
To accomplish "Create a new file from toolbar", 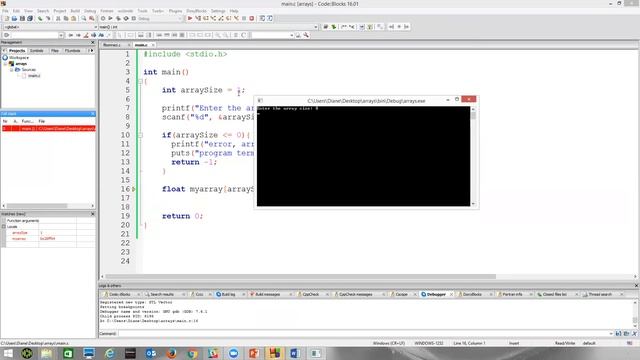I will [x=7, y=18].
